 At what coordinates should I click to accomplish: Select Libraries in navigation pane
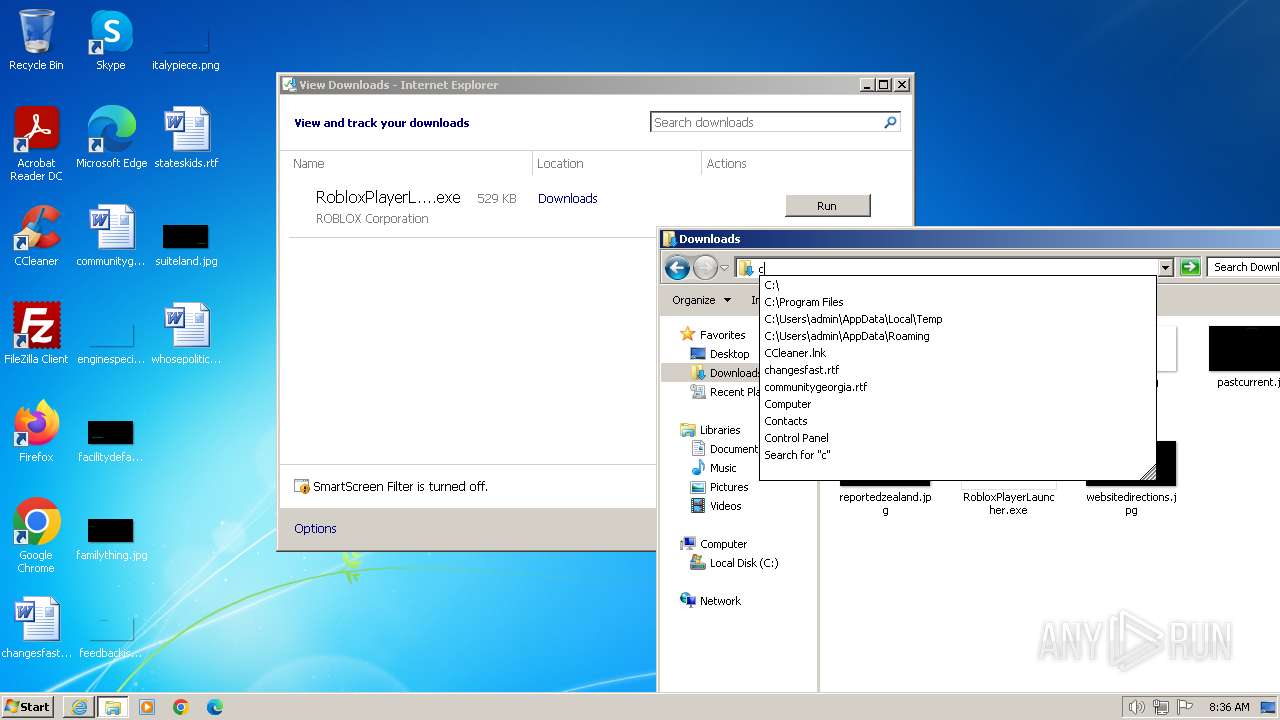tap(711, 430)
